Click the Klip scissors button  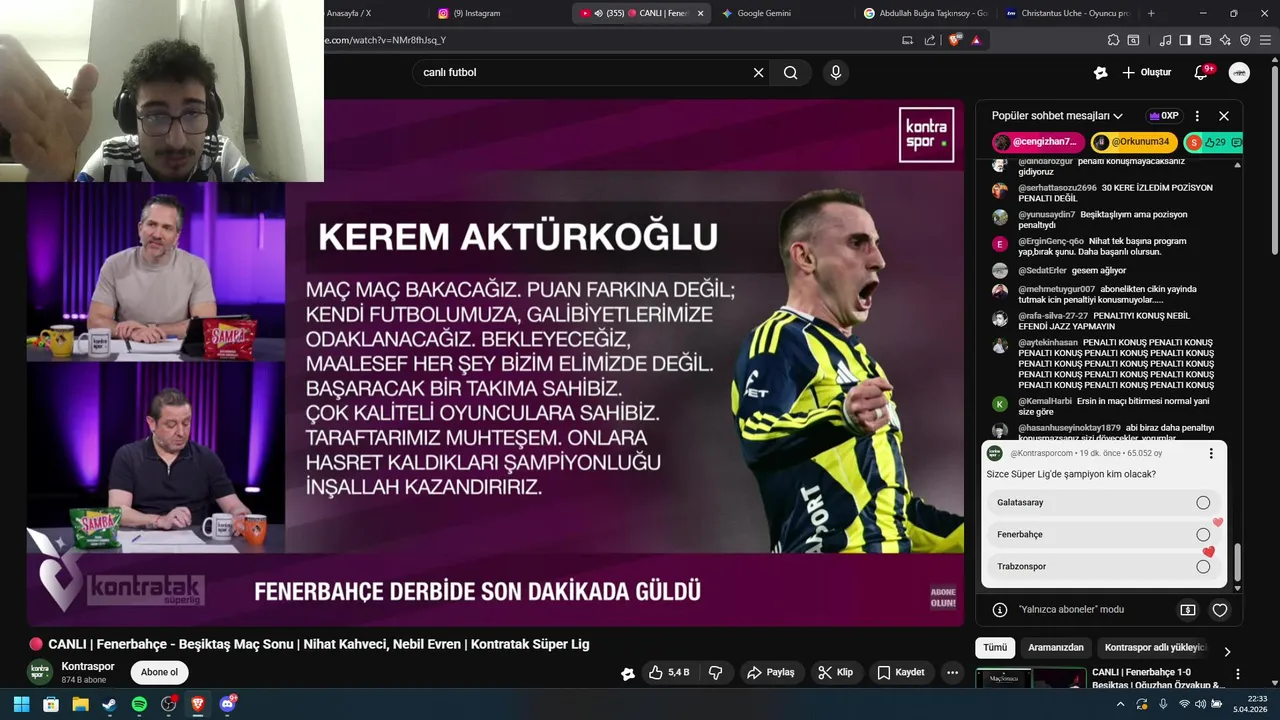click(836, 672)
